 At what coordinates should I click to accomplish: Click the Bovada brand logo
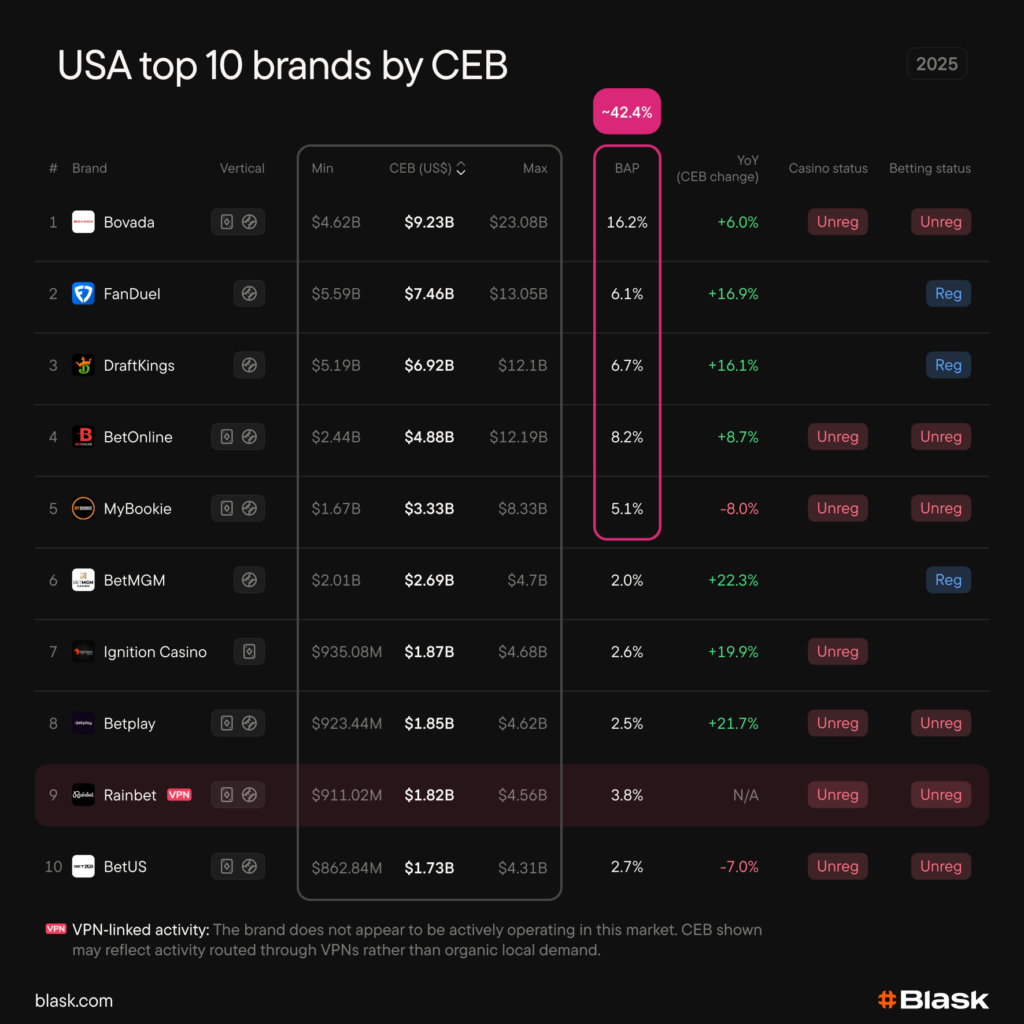pyautogui.click(x=83, y=222)
